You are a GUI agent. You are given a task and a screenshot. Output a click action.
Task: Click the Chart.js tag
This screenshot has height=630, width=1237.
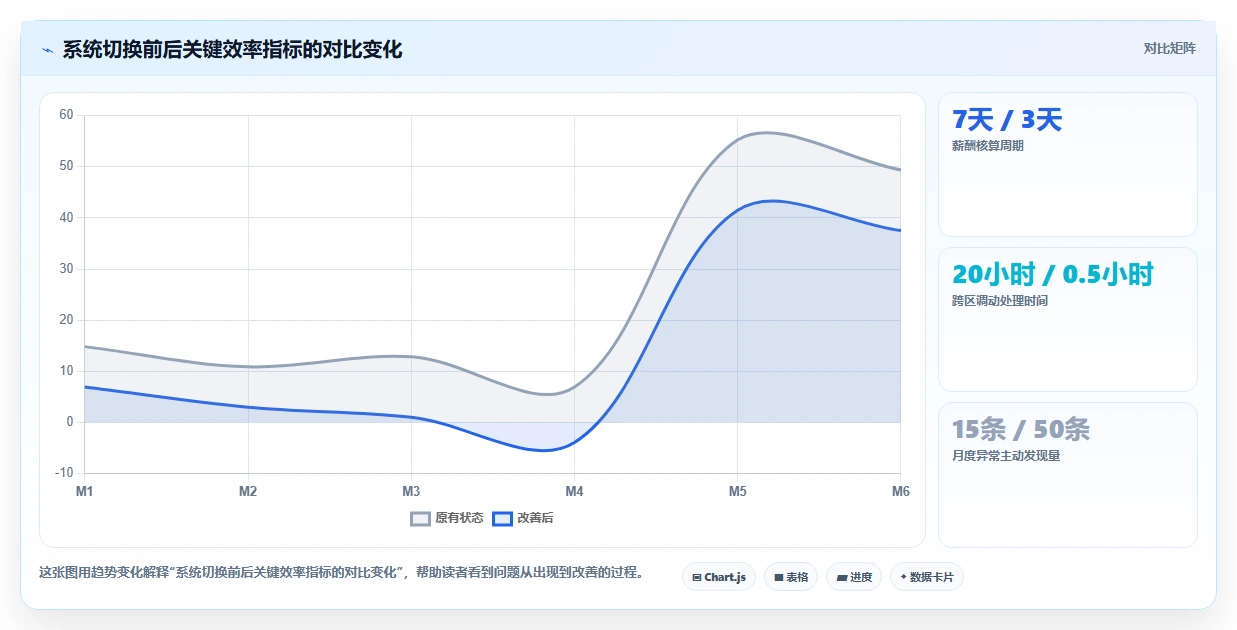tap(719, 577)
